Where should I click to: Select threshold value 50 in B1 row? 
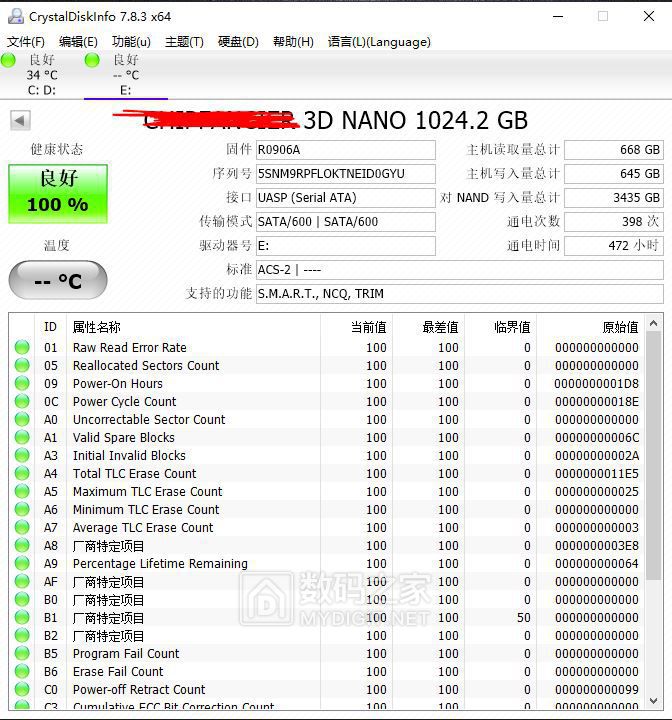coord(524,618)
